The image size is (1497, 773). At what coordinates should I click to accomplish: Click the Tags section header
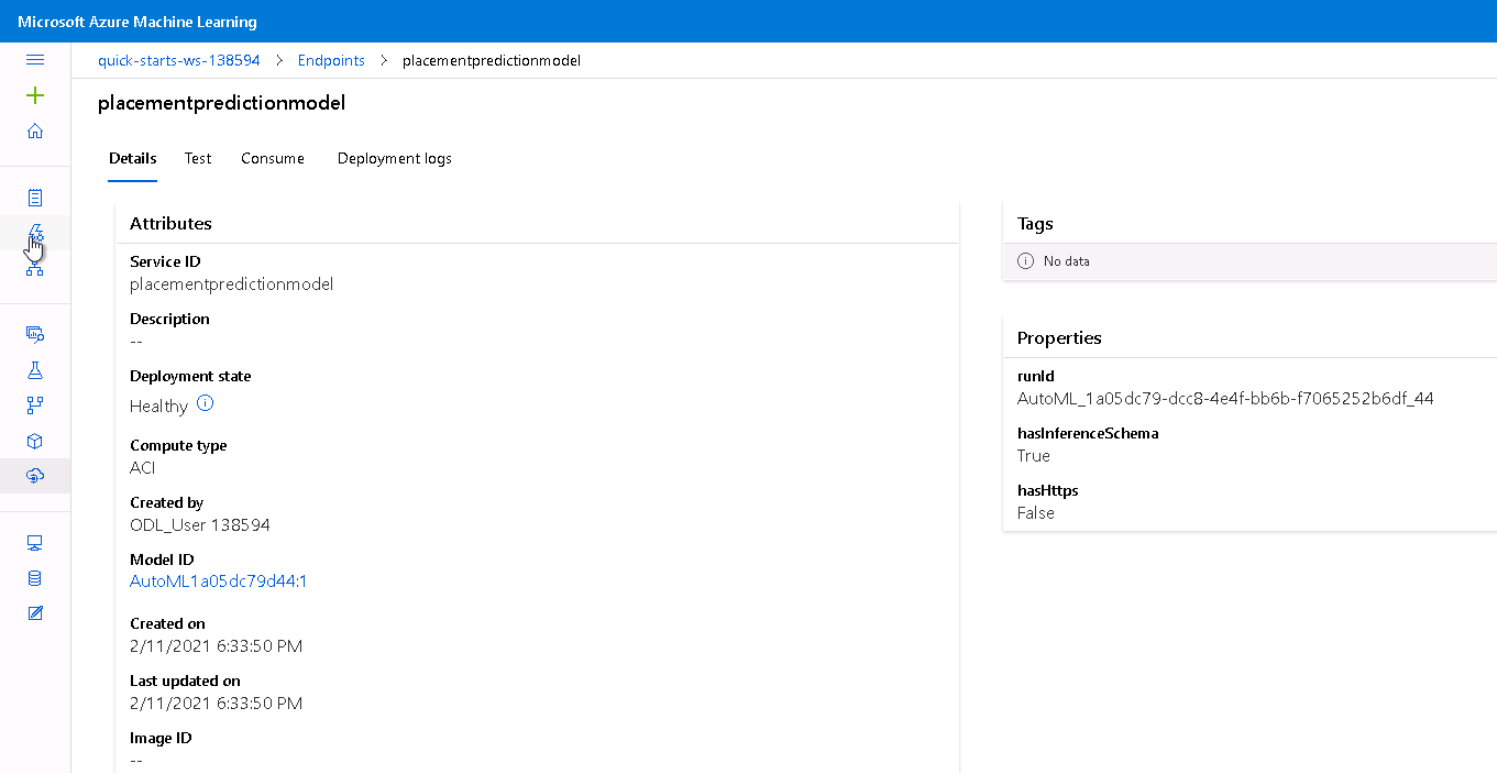click(x=1035, y=223)
